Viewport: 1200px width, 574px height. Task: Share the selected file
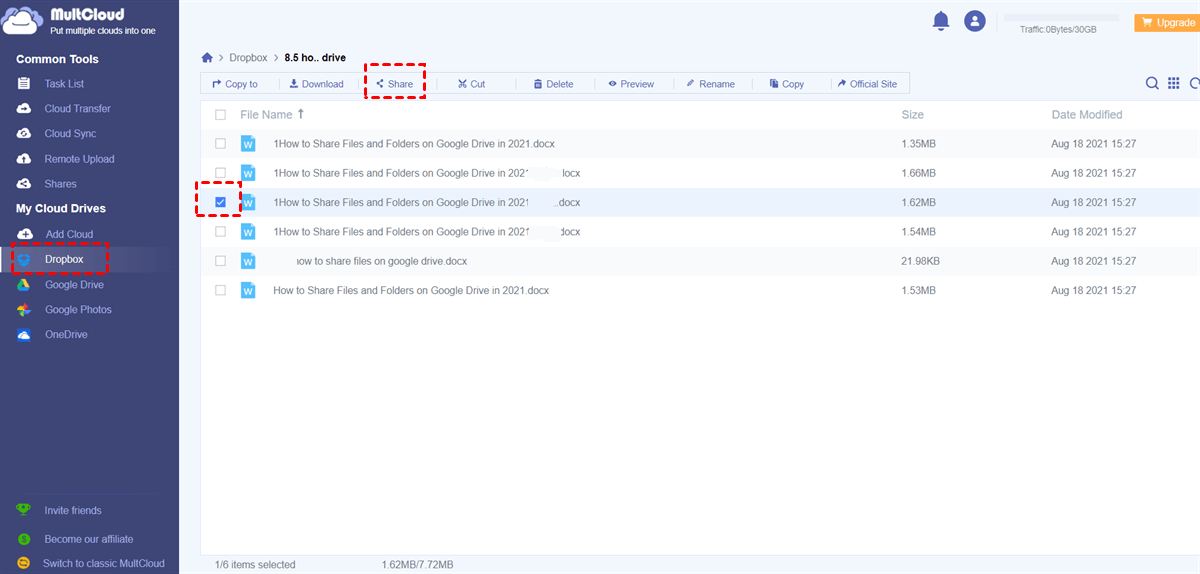[x=394, y=84]
